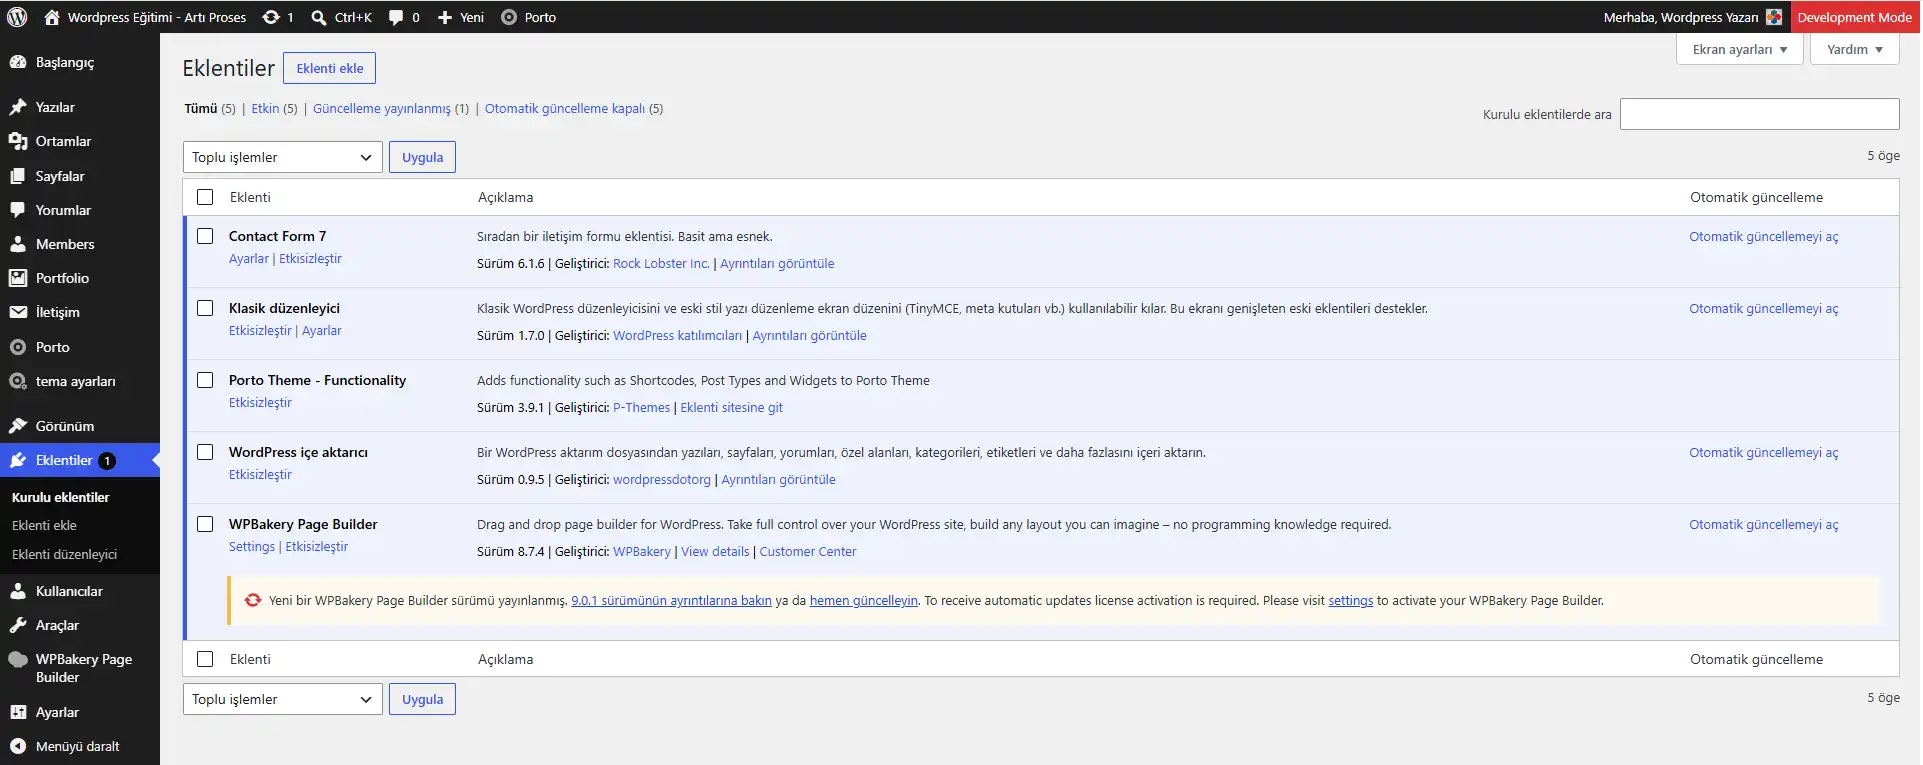This screenshot has height=765, width=1923.
Task: Click the tema ayarları icon
Action: tap(18, 381)
